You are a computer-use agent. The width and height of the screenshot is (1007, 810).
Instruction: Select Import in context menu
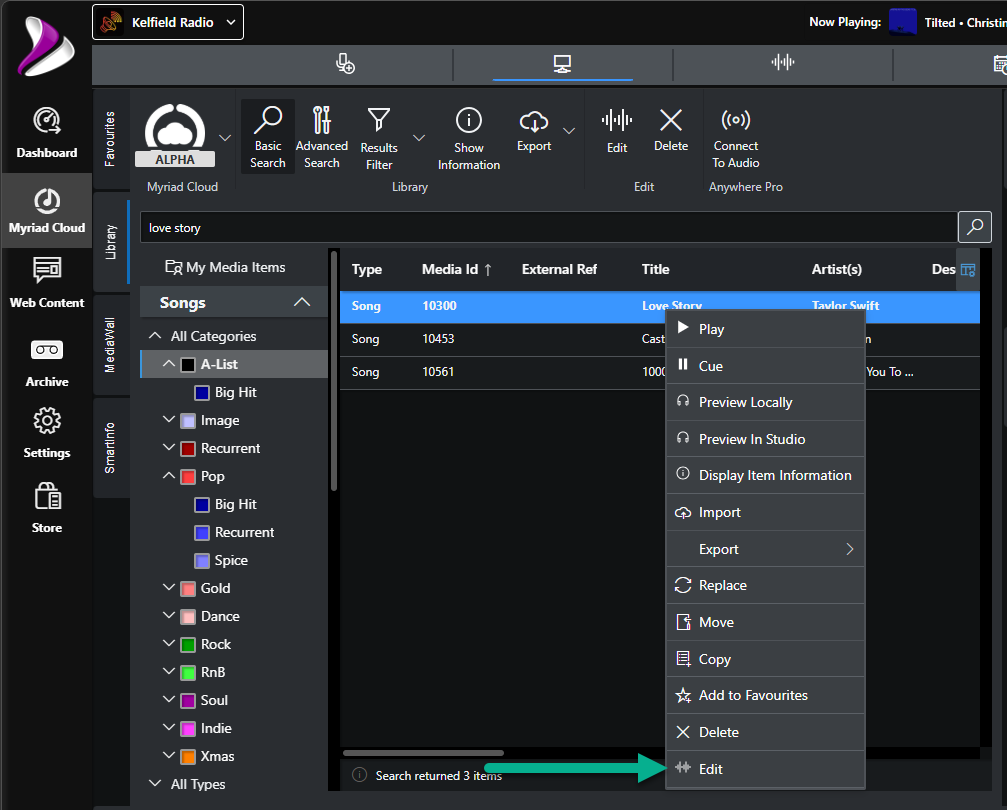point(765,512)
